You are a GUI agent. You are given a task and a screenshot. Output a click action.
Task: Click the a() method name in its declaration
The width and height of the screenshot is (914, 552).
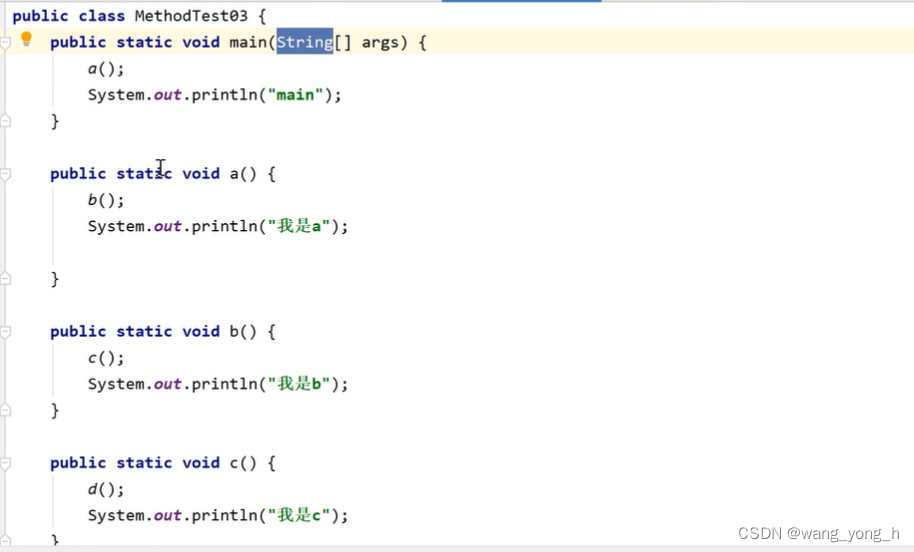(234, 174)
